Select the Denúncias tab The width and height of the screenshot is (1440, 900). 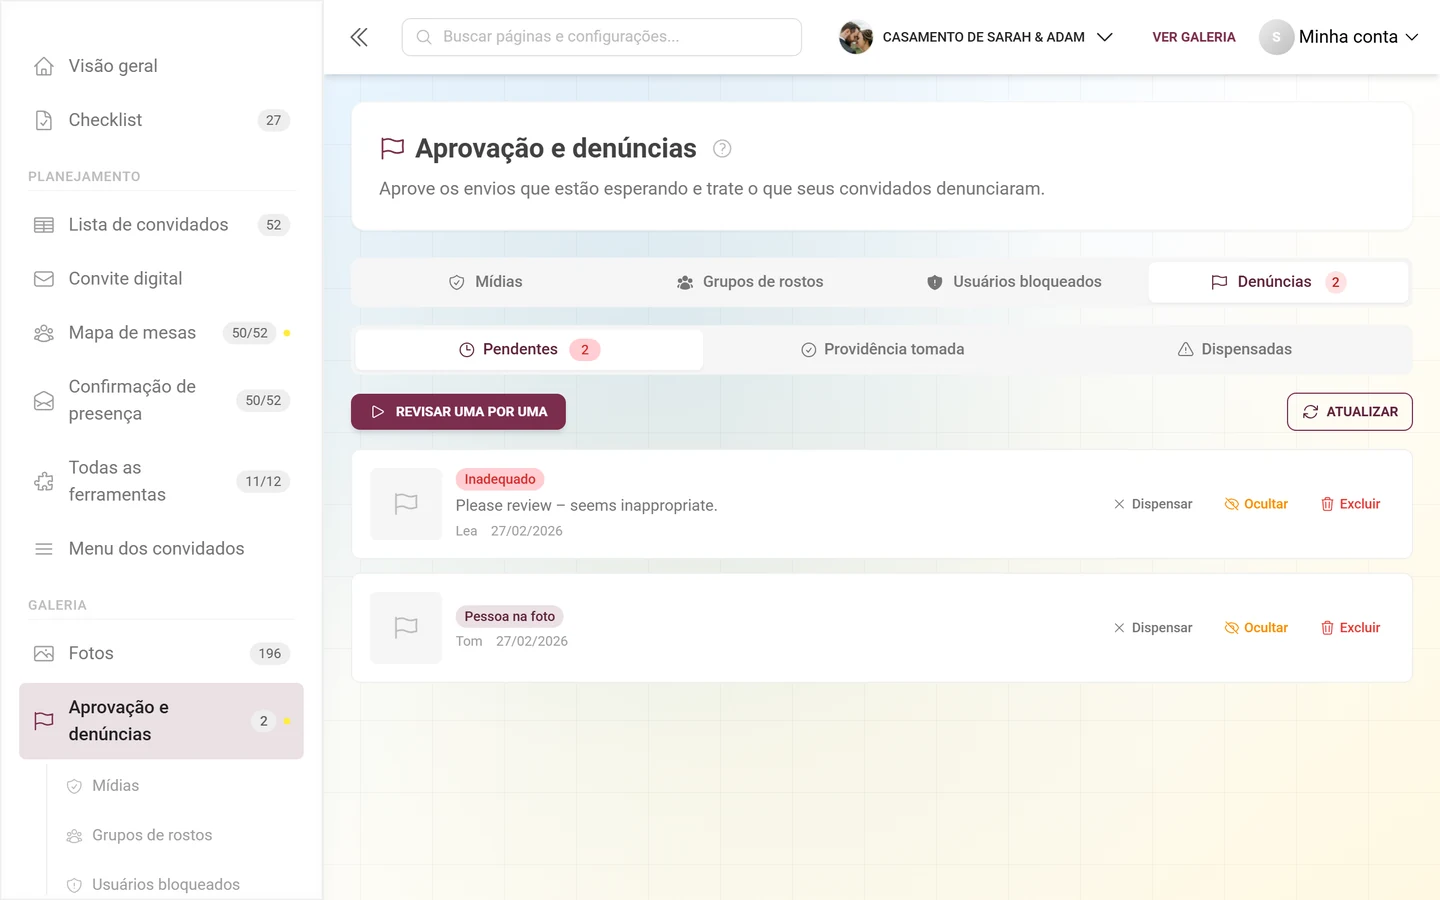(1279, 282)
